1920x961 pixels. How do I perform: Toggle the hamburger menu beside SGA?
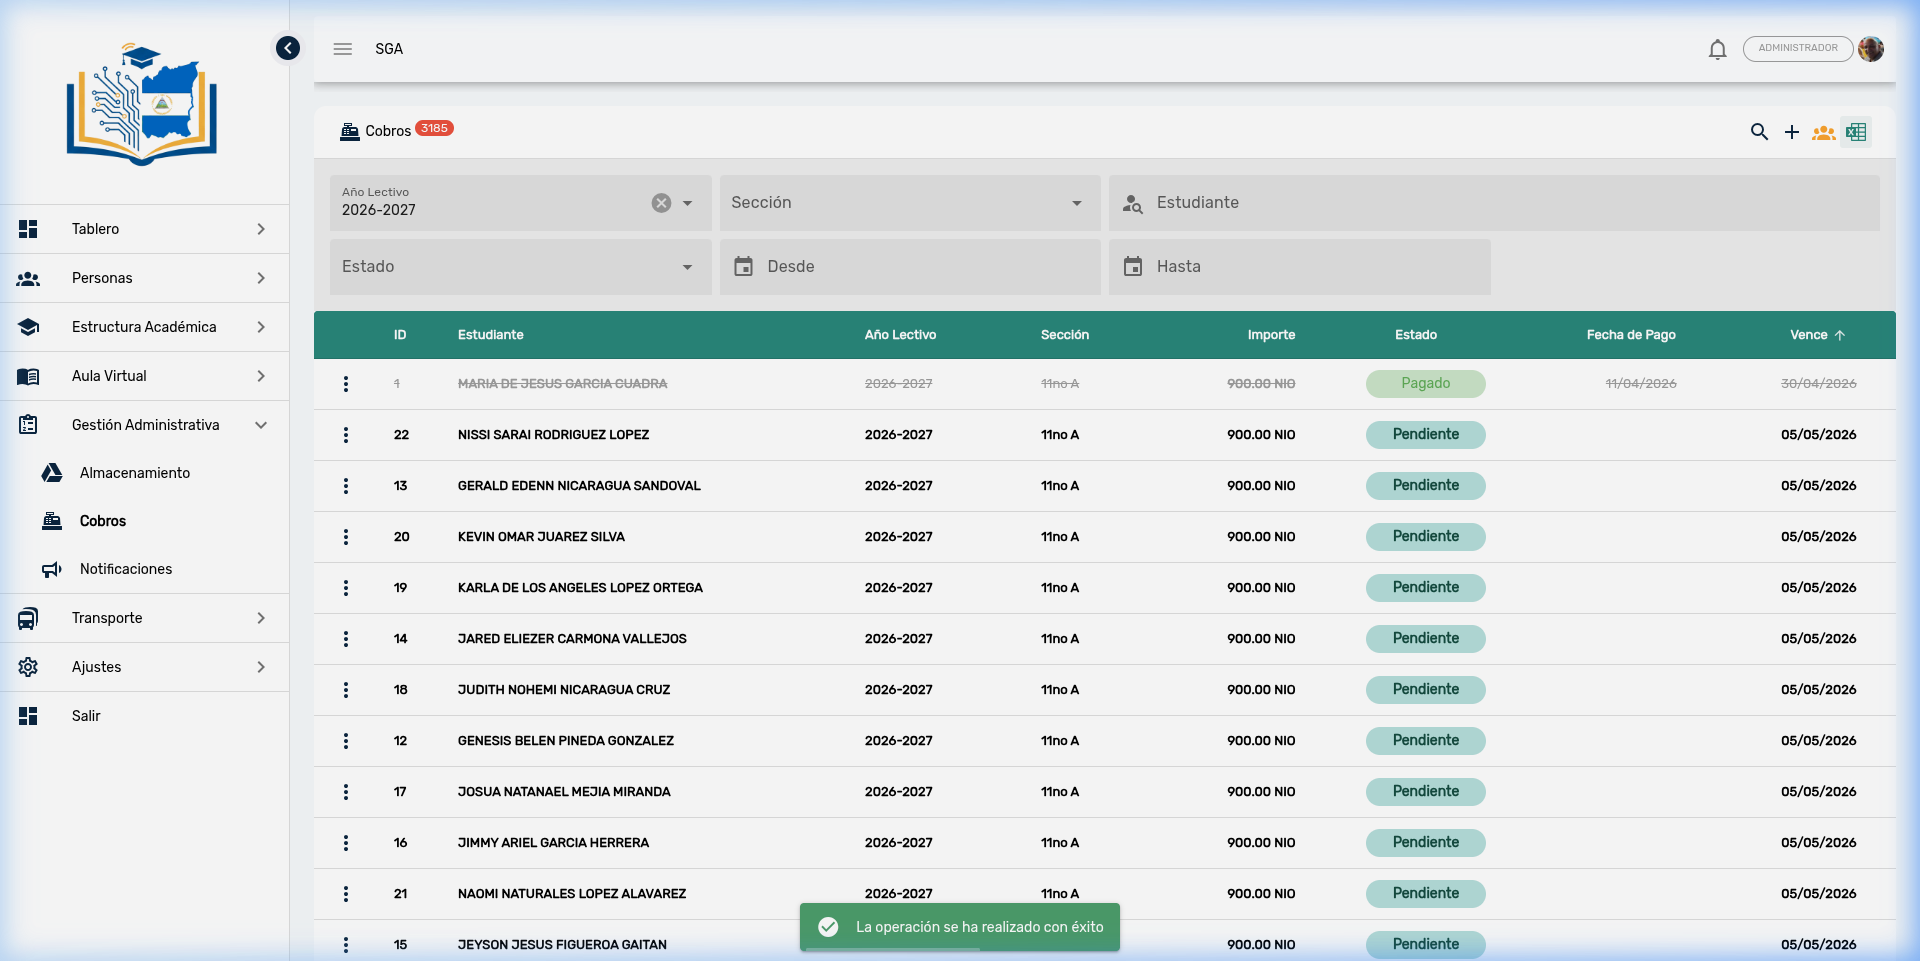point(343,49)
